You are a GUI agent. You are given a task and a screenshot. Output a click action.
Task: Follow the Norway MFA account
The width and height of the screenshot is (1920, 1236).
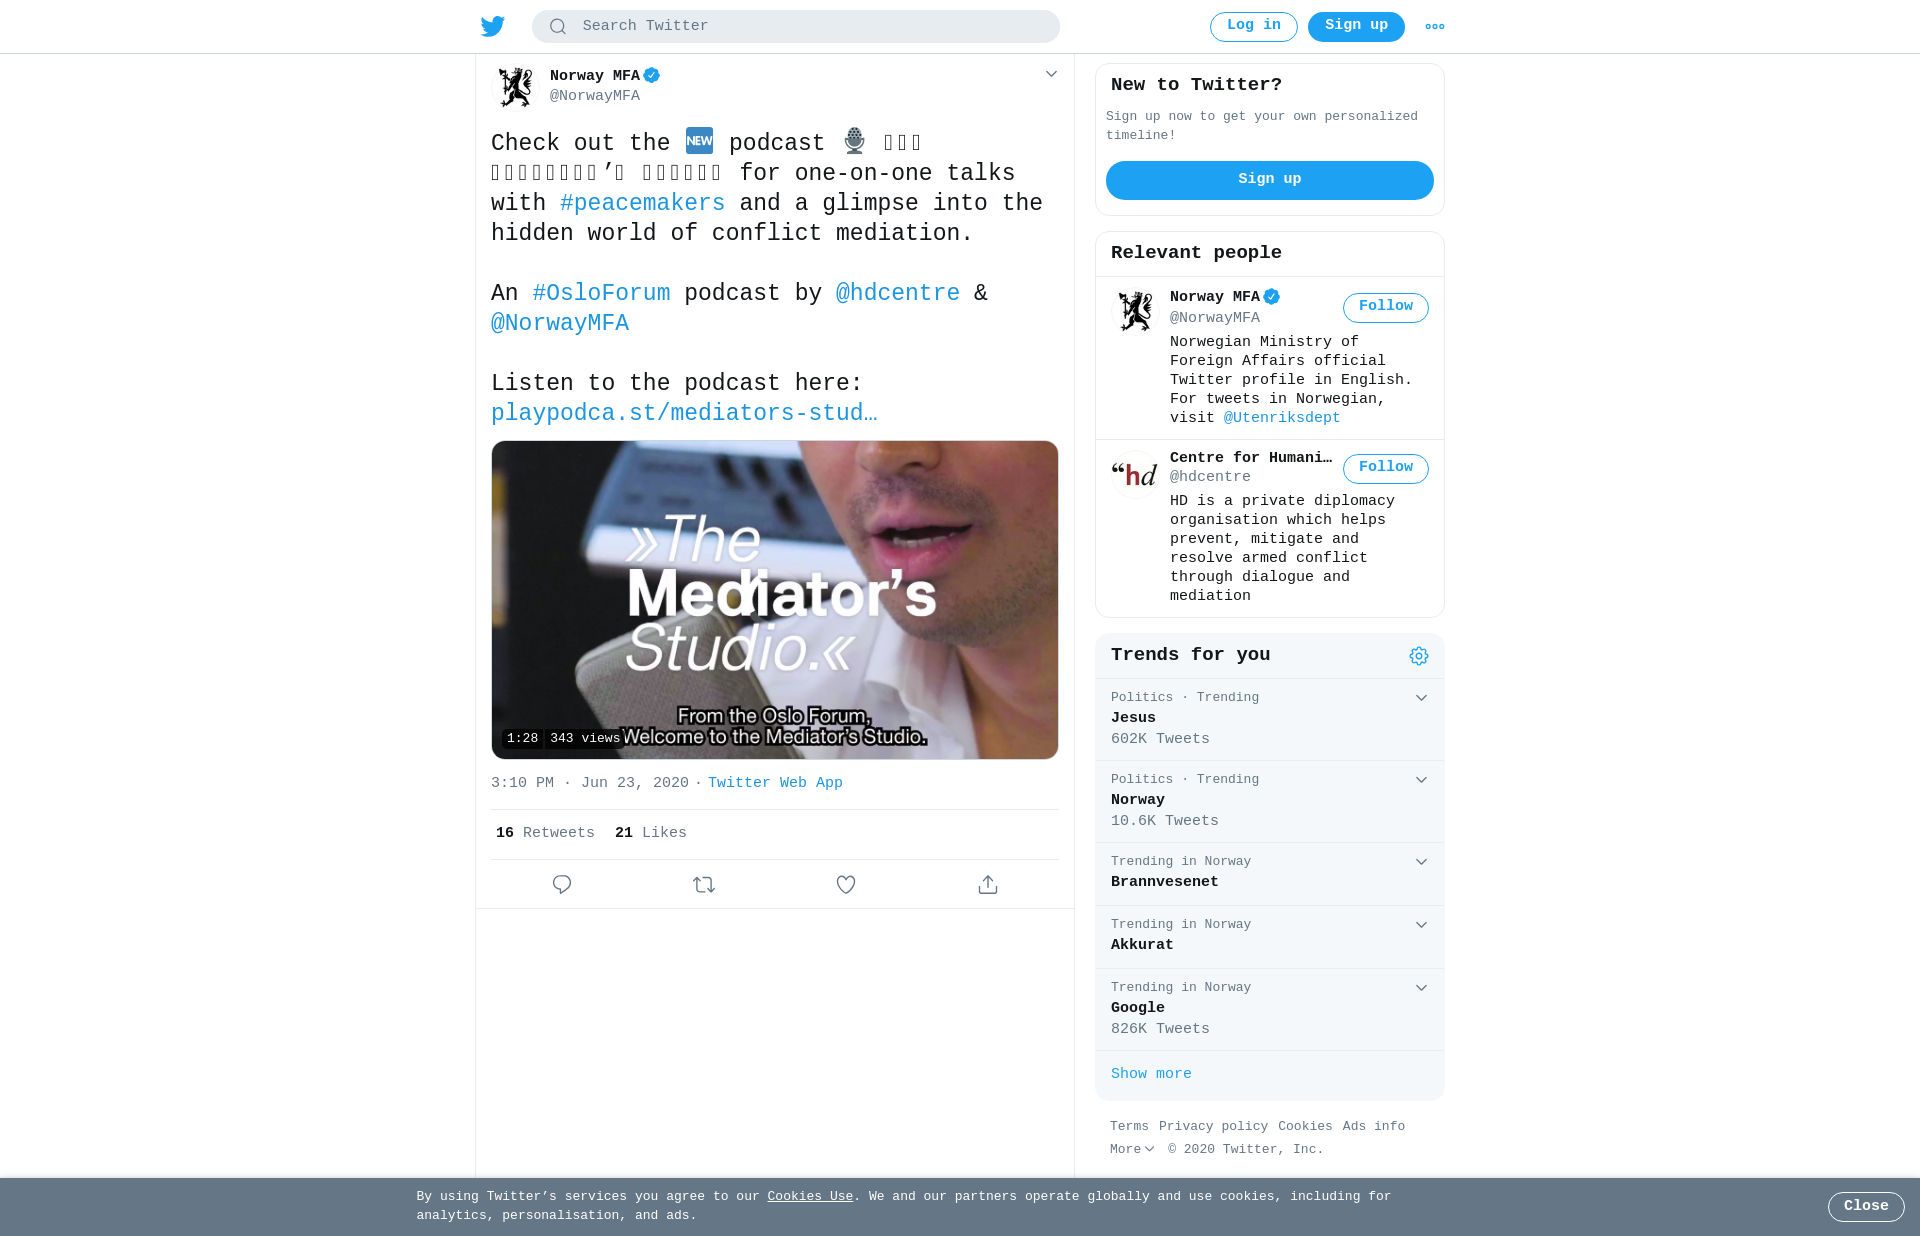pyautogui.click(x=1386, y=308)
